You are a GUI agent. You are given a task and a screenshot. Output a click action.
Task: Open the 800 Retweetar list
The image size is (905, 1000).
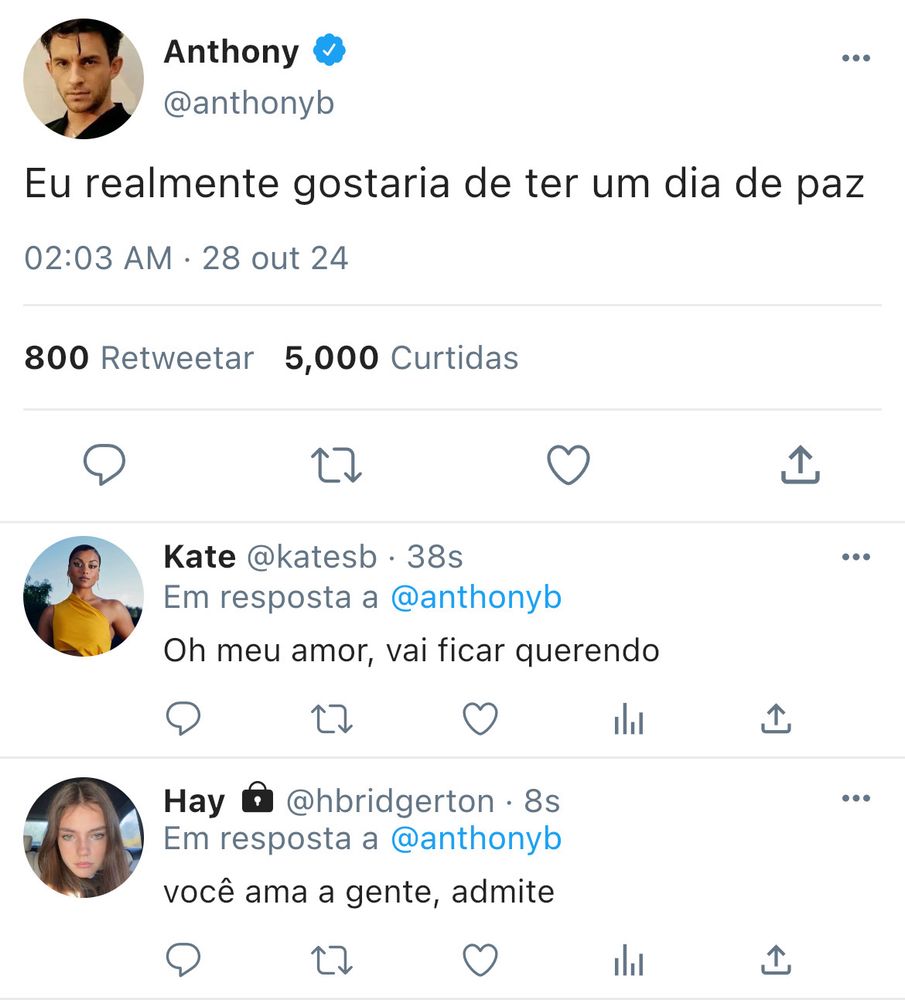(x=139, y=358)
